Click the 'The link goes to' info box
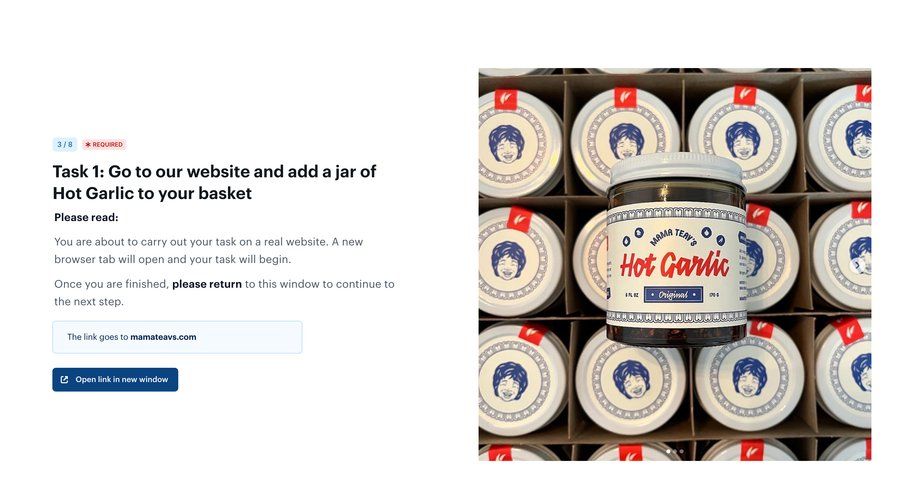This screenshot has width=900, height=484. (x=177, y=337)
